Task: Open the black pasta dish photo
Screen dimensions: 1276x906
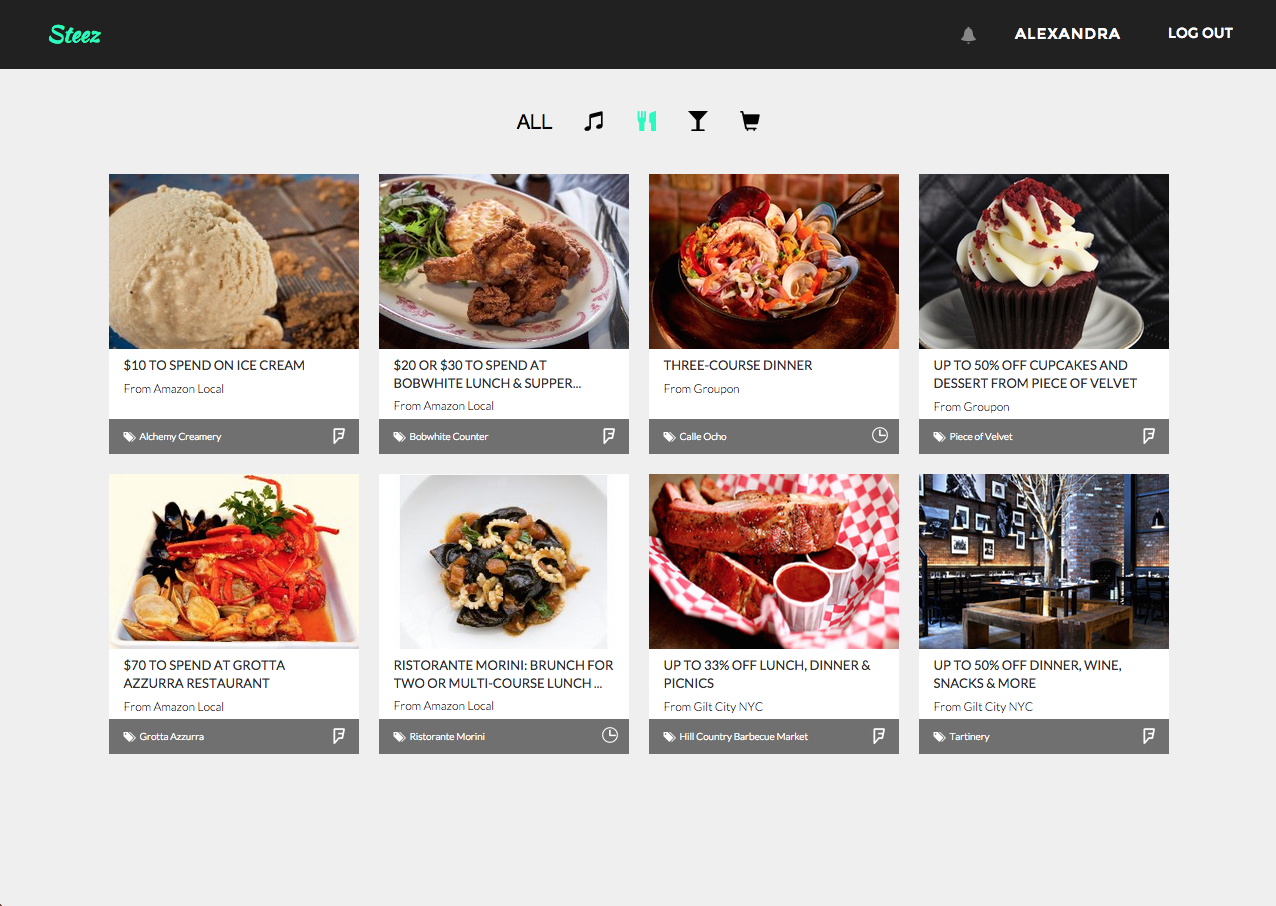Action: click(x=504, y=561)
